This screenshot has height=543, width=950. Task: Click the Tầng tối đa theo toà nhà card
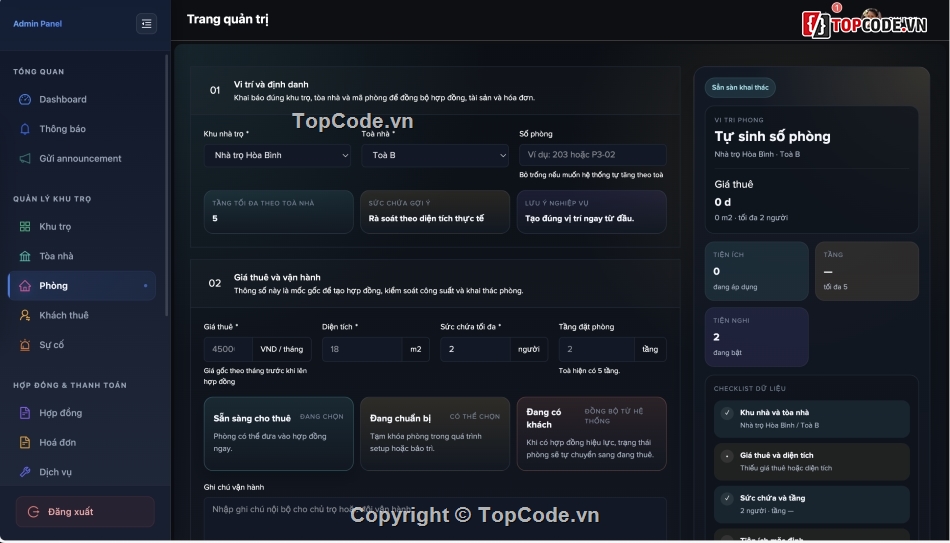pos(279,212)
